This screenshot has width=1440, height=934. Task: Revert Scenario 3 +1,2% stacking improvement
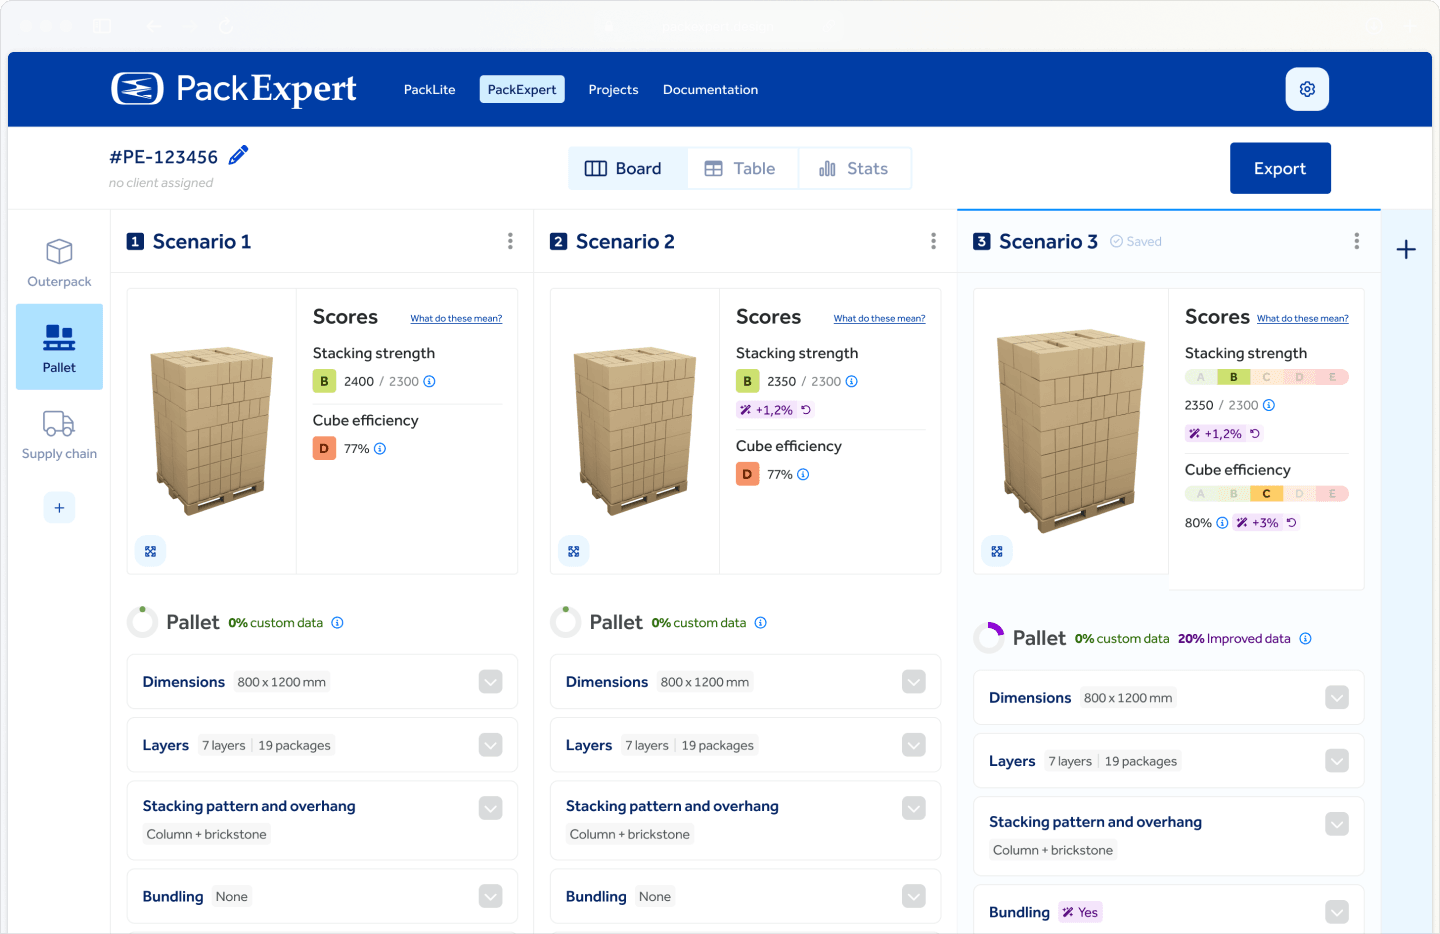click(1255, 434)
